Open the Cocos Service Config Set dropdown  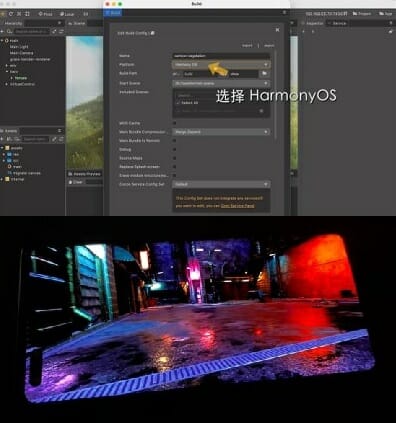pyautogui.click(x=221, y=184)
